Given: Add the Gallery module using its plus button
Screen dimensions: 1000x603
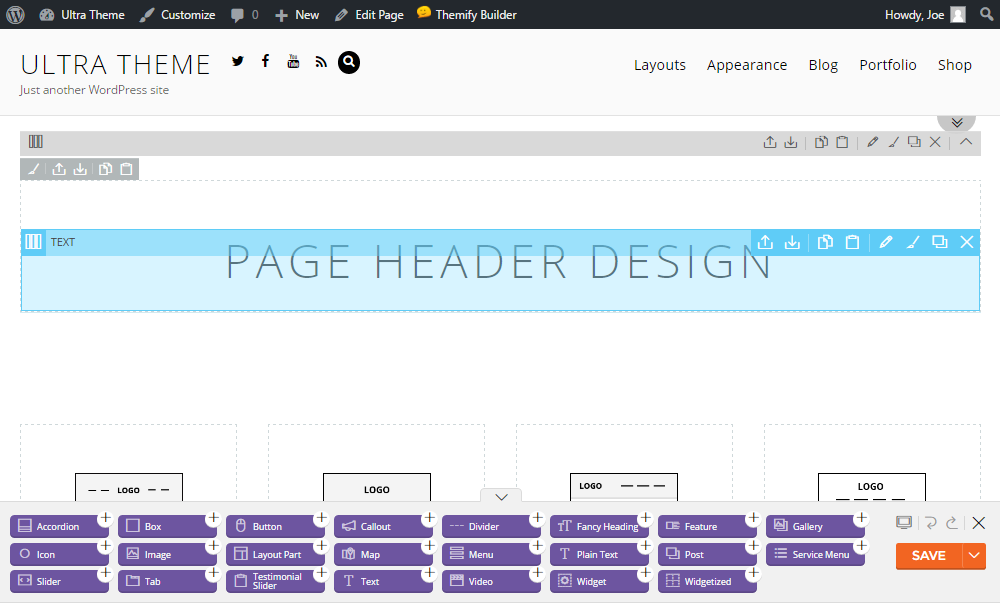Looking at the screenshot, I should pos(861,518).
